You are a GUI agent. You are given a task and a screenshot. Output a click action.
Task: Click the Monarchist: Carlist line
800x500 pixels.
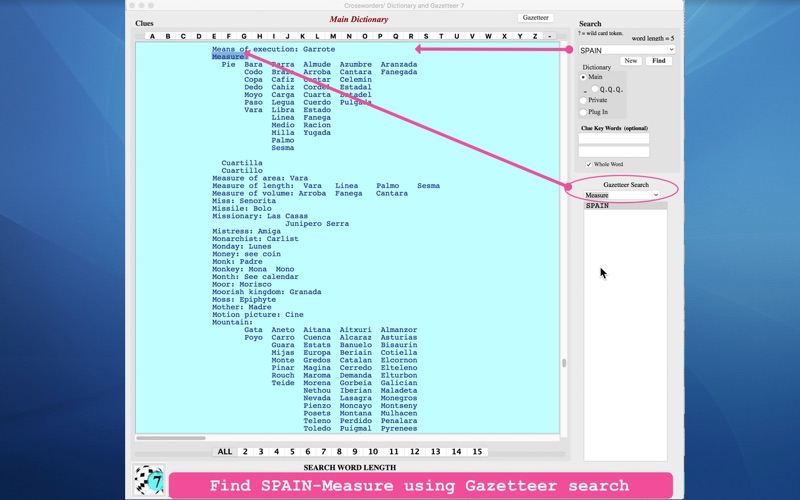255,239
